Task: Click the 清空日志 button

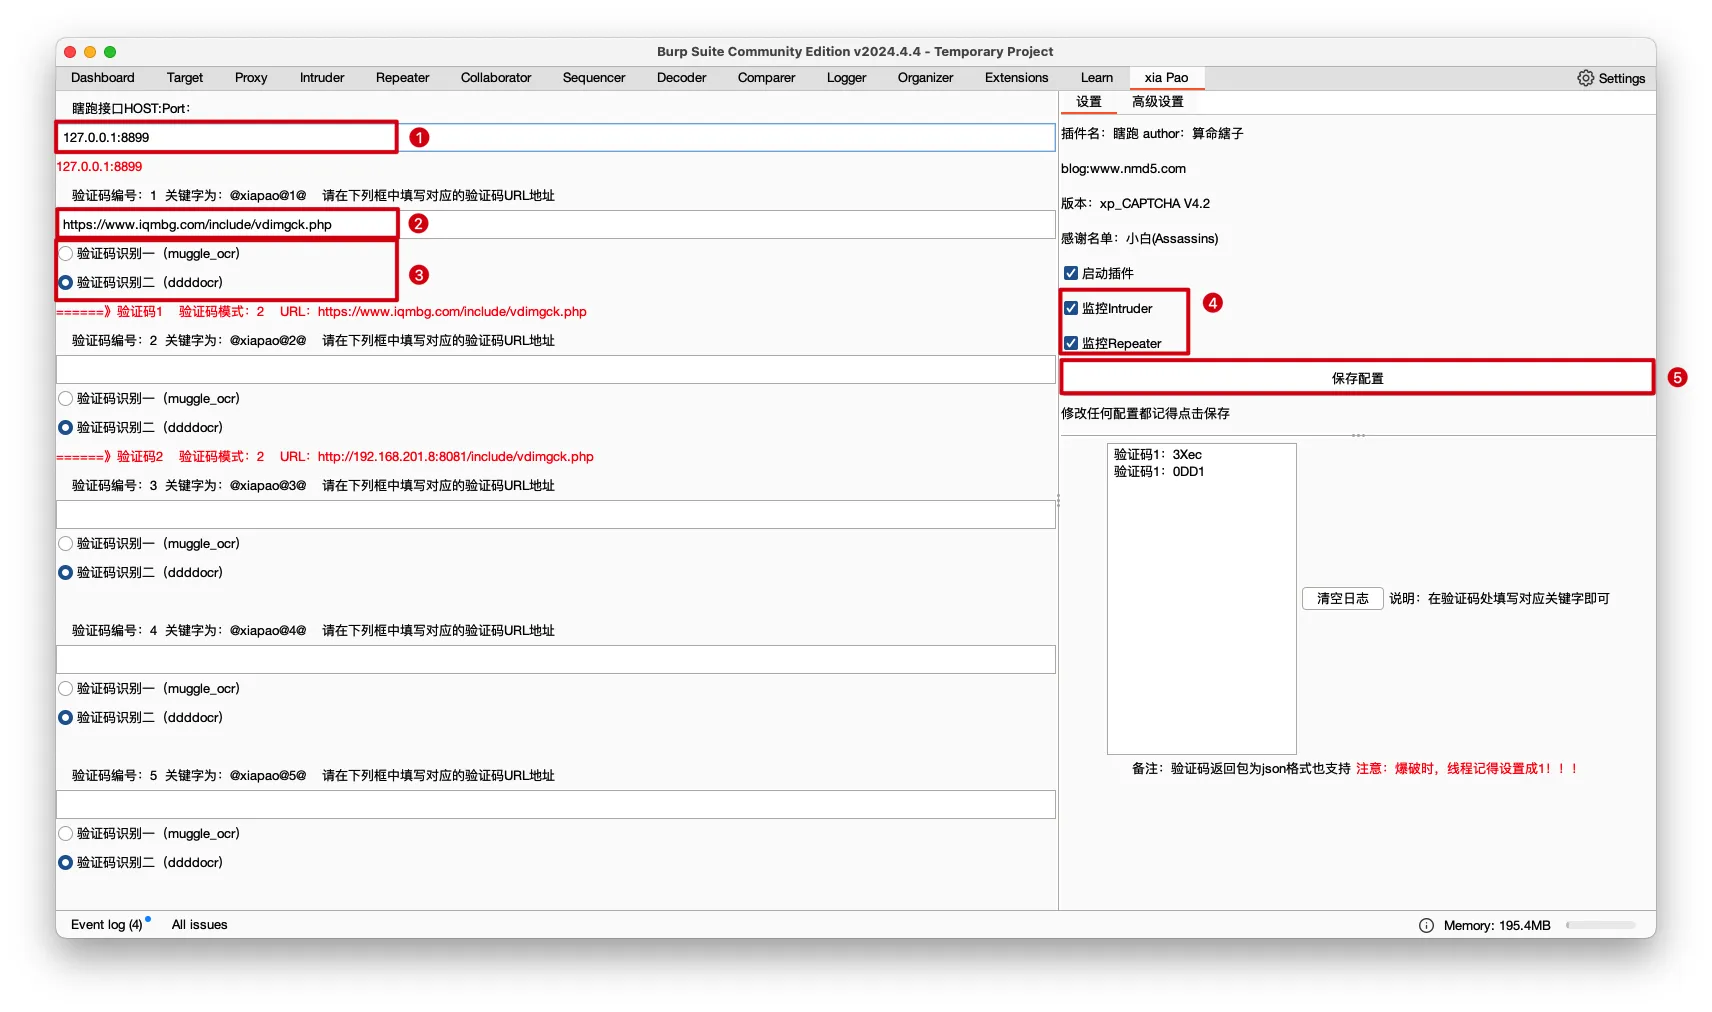Action: tap(1342, 598)
